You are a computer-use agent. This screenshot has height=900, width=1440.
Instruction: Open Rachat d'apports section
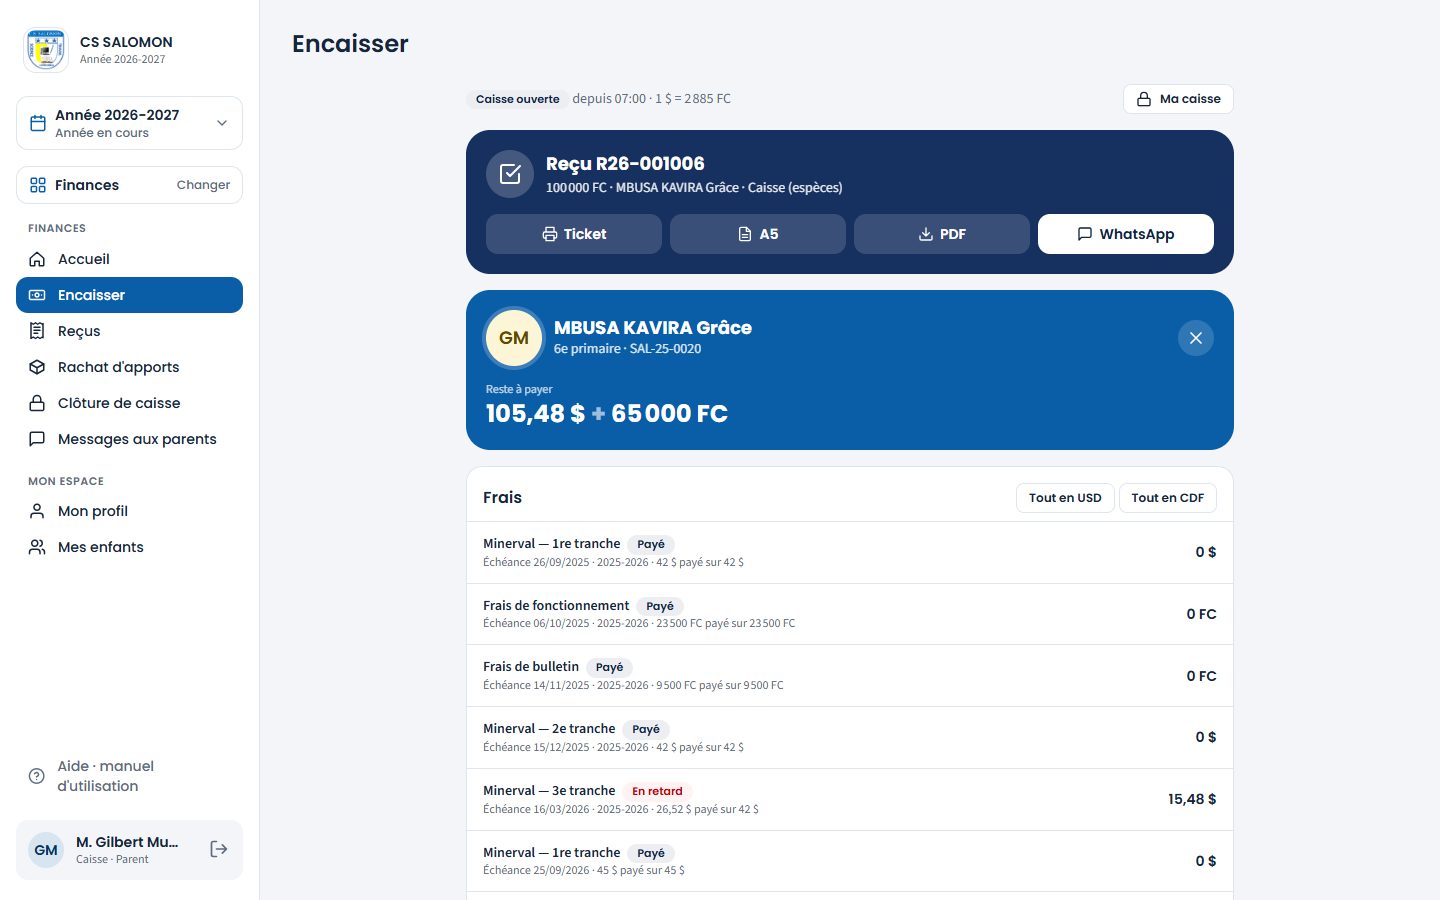point(129,367)
